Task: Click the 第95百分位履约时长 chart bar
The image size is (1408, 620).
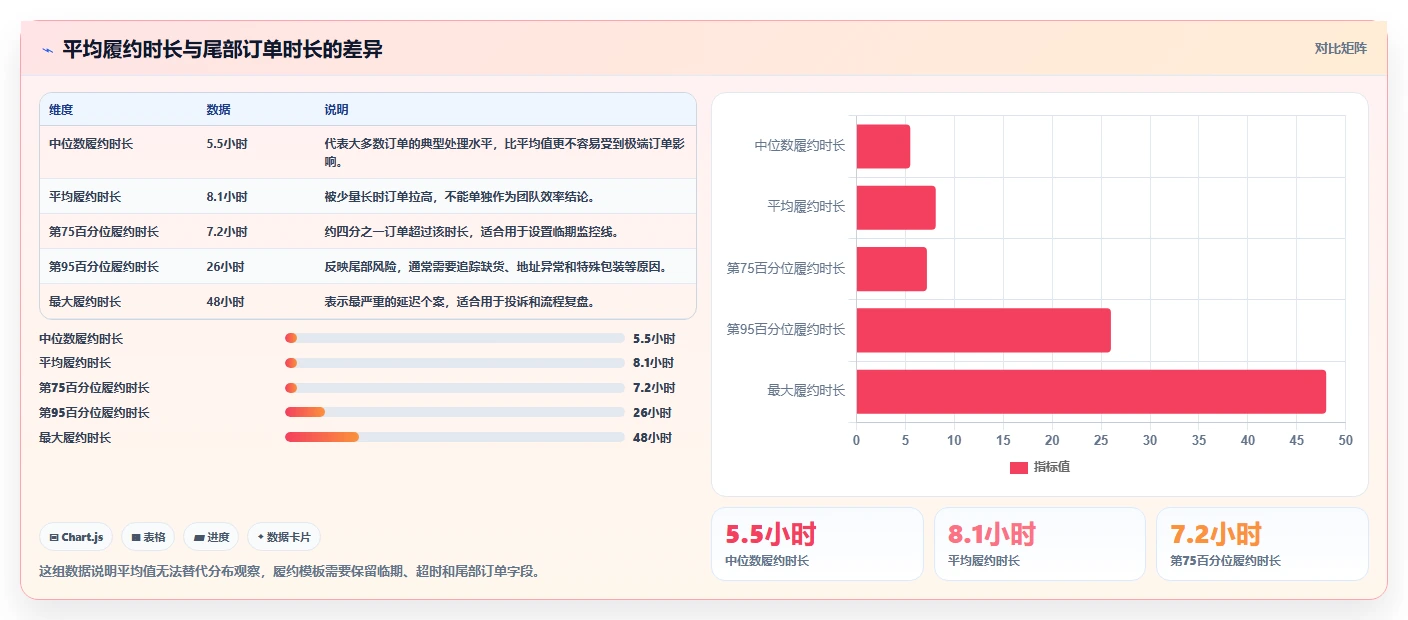Action: [984, 330]
